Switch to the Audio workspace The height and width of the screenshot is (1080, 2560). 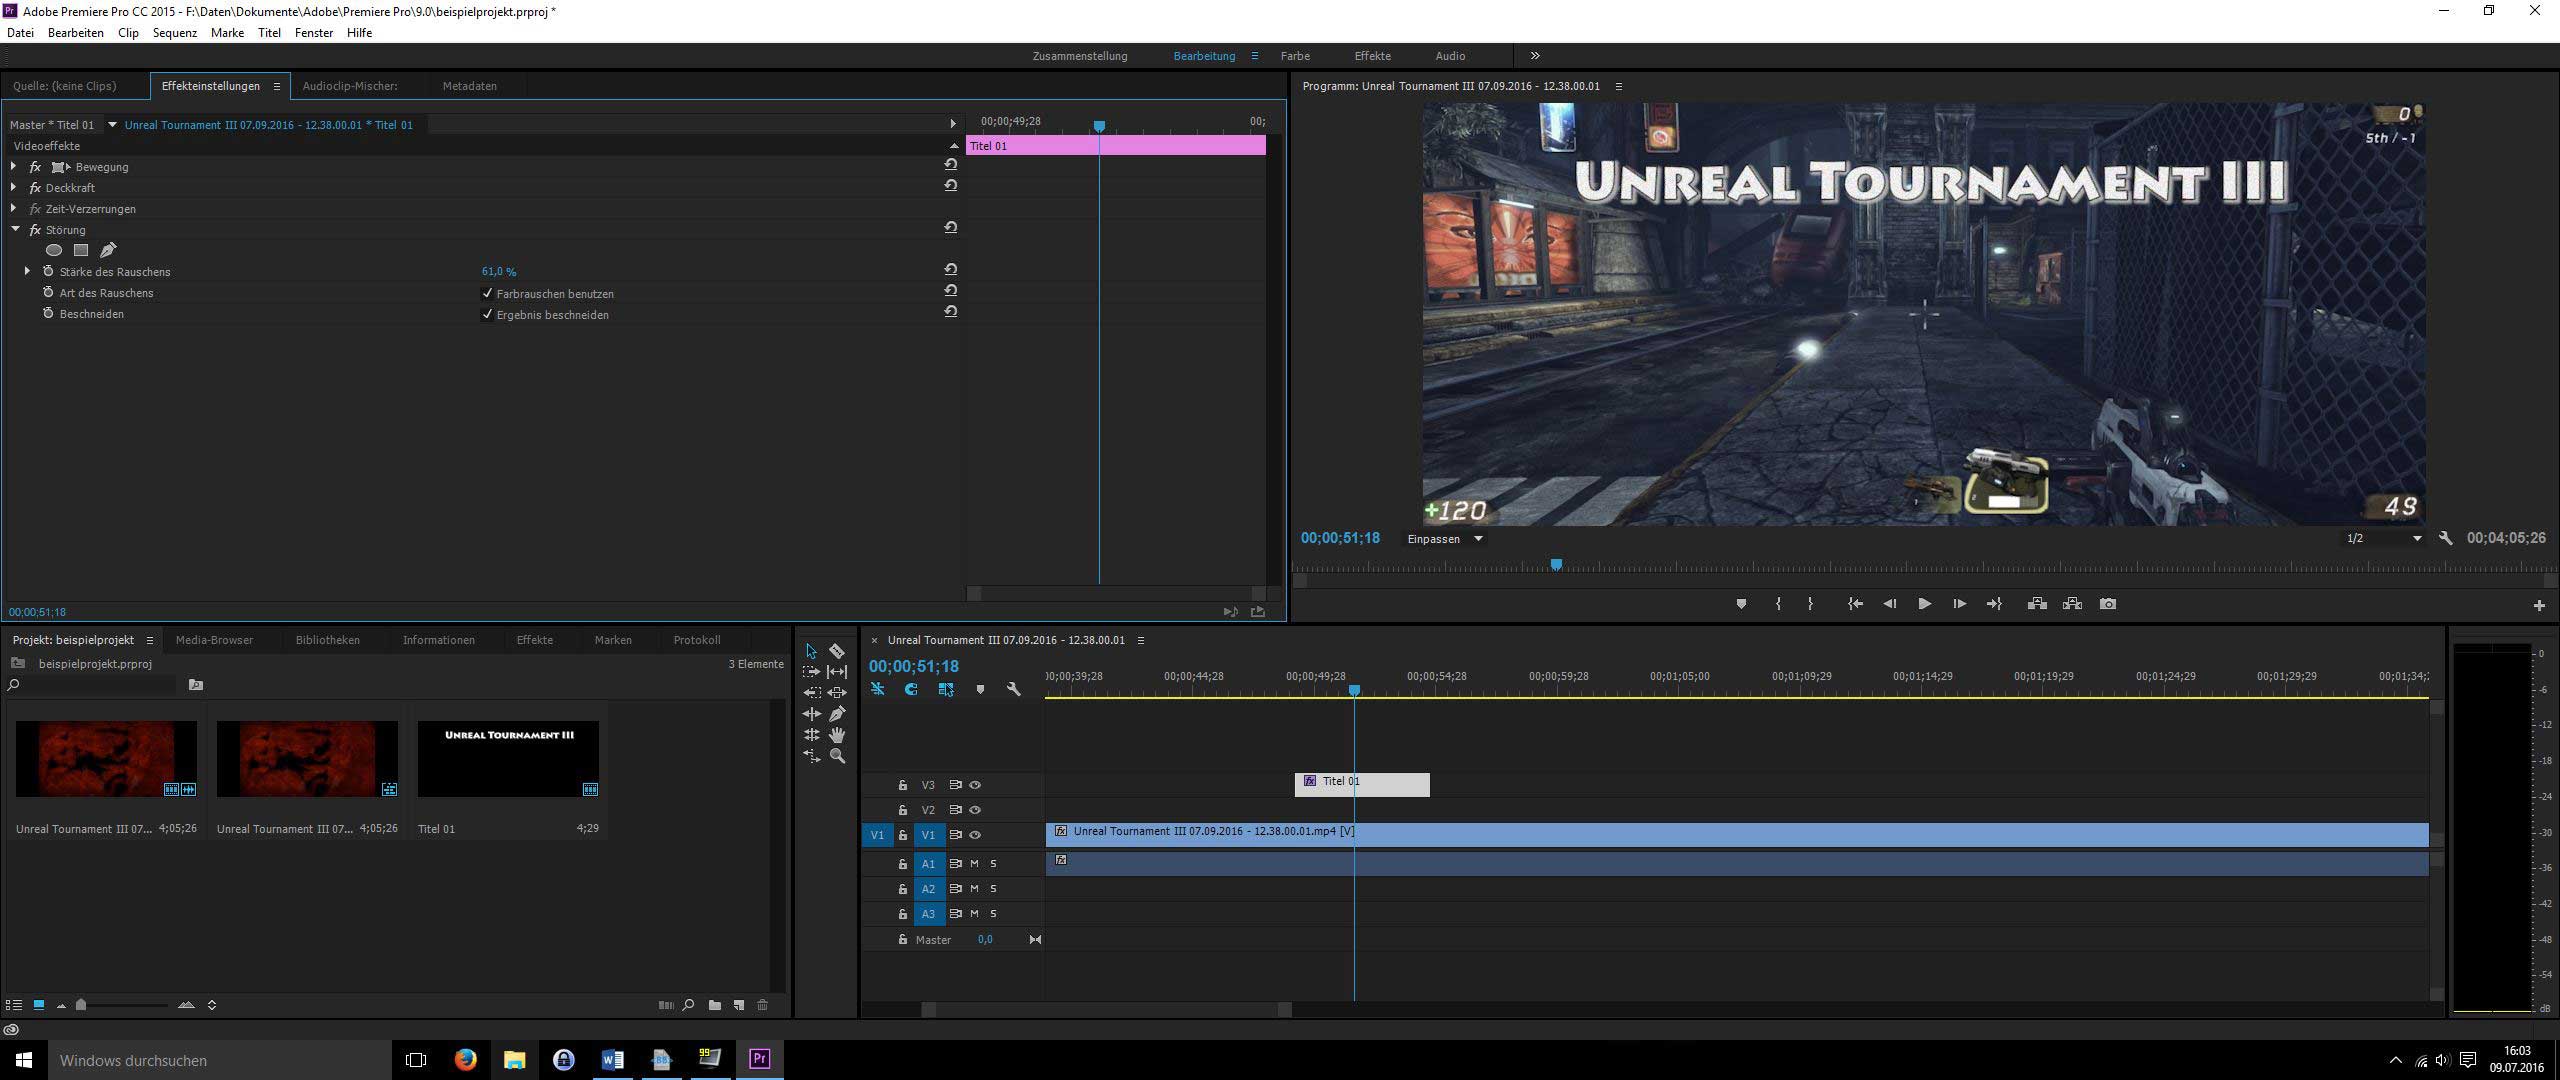coord(1450,56)
